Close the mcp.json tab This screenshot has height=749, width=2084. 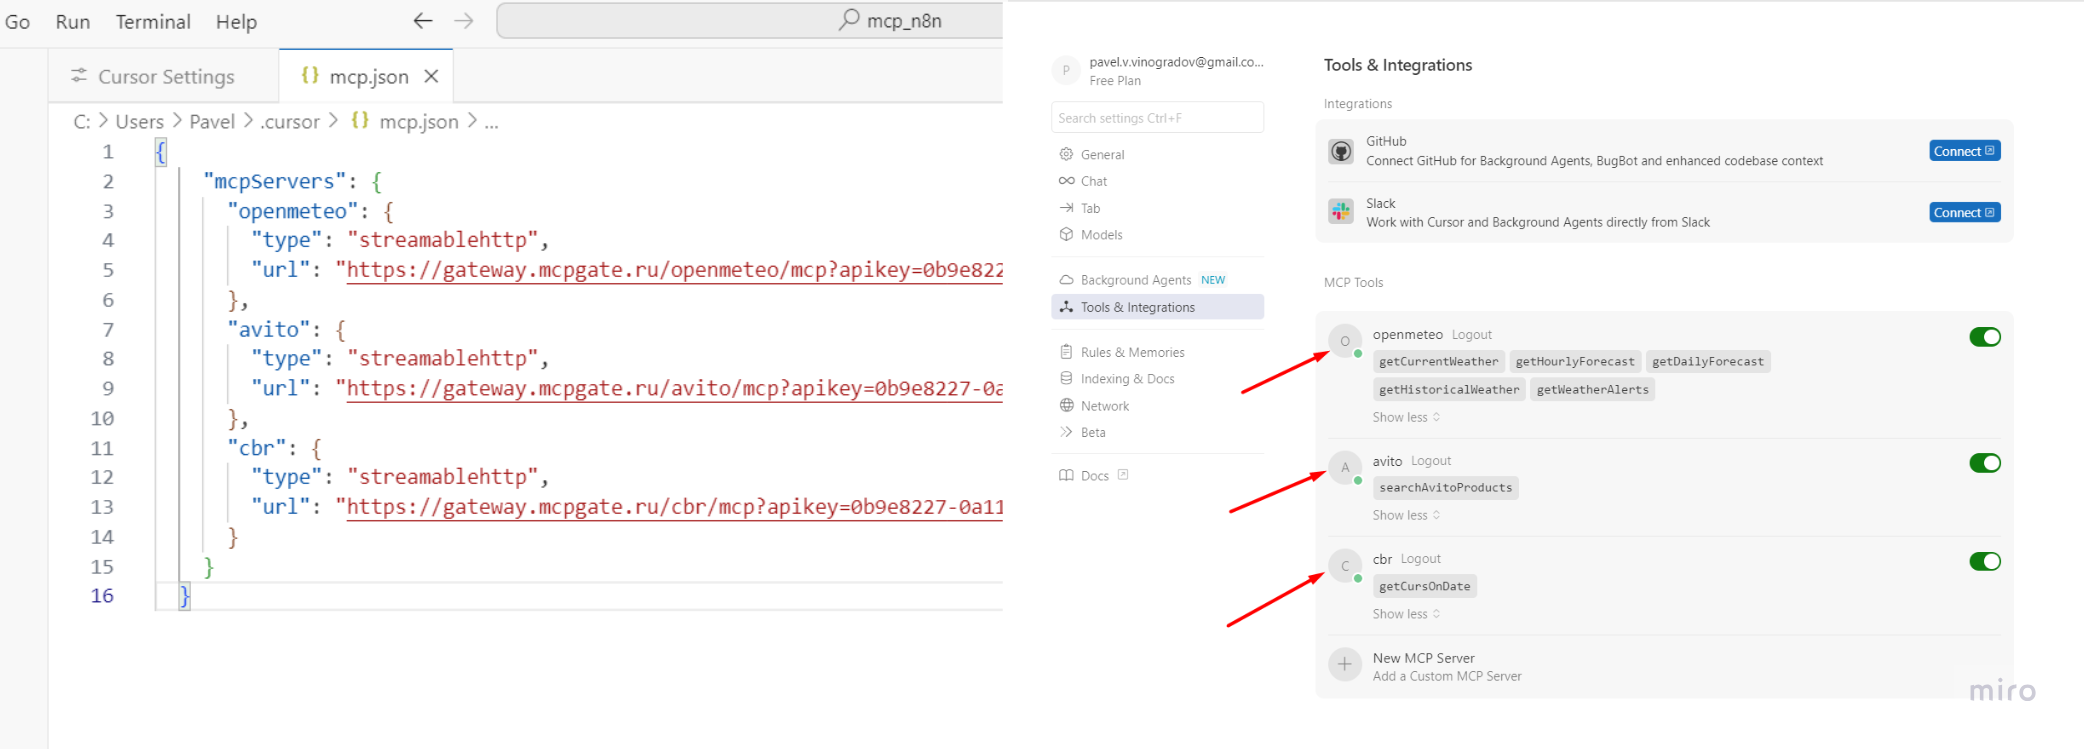[431, 76]
